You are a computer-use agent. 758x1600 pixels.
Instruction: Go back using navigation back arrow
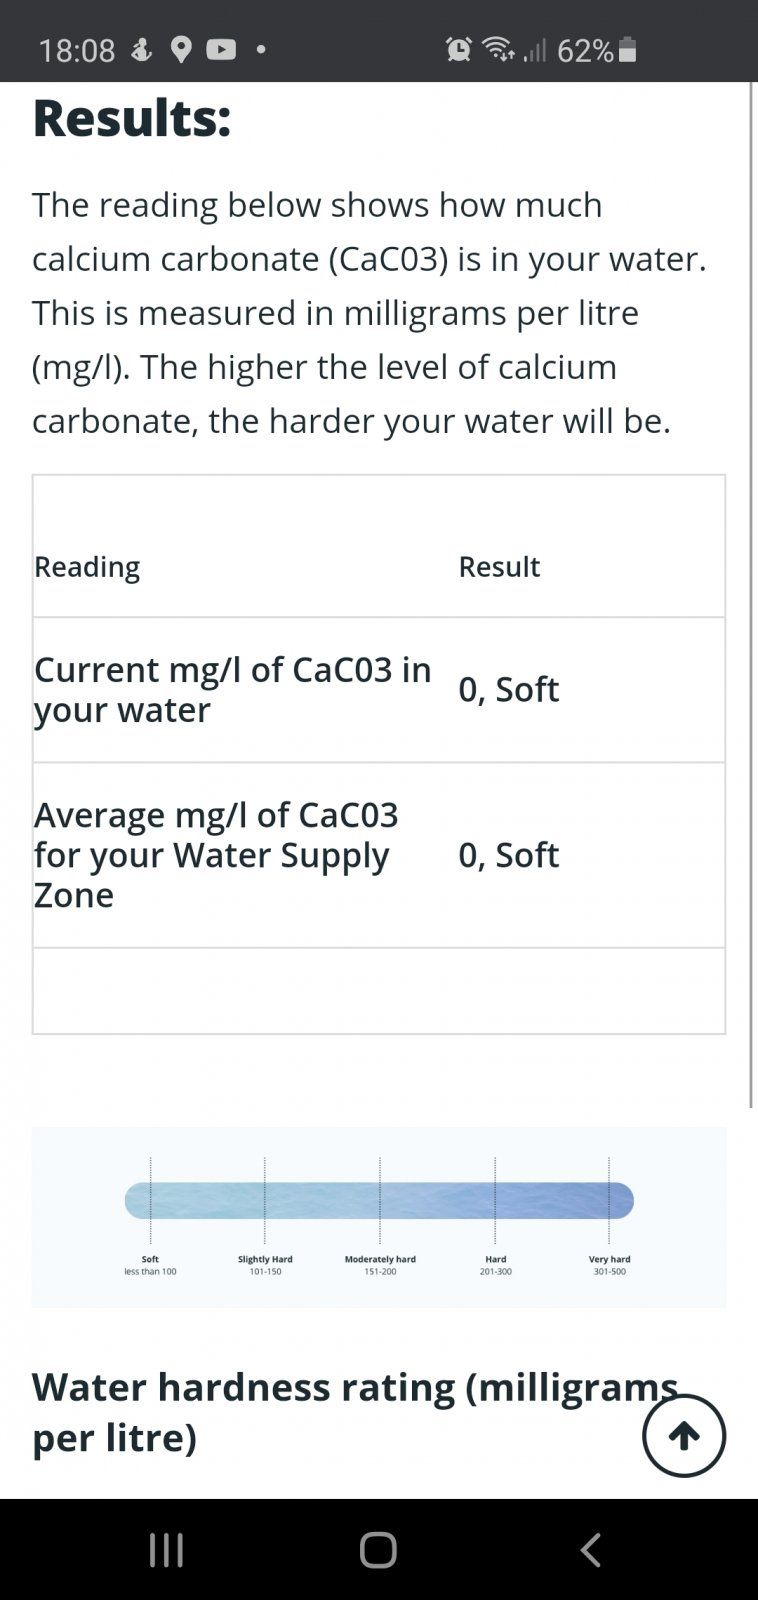[591, 1550]
